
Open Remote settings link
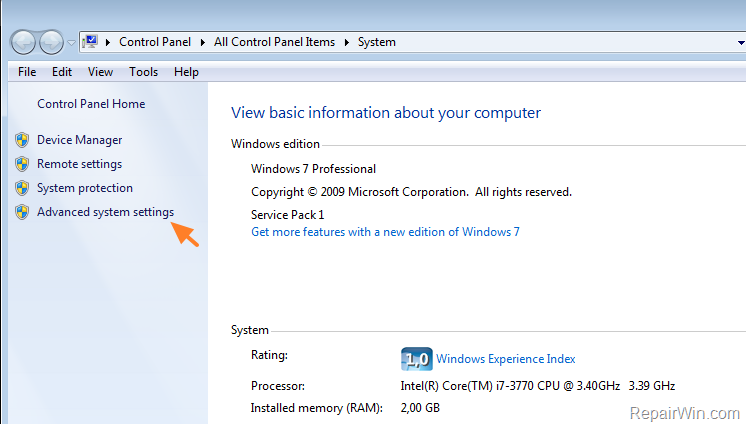coord(79,164)
